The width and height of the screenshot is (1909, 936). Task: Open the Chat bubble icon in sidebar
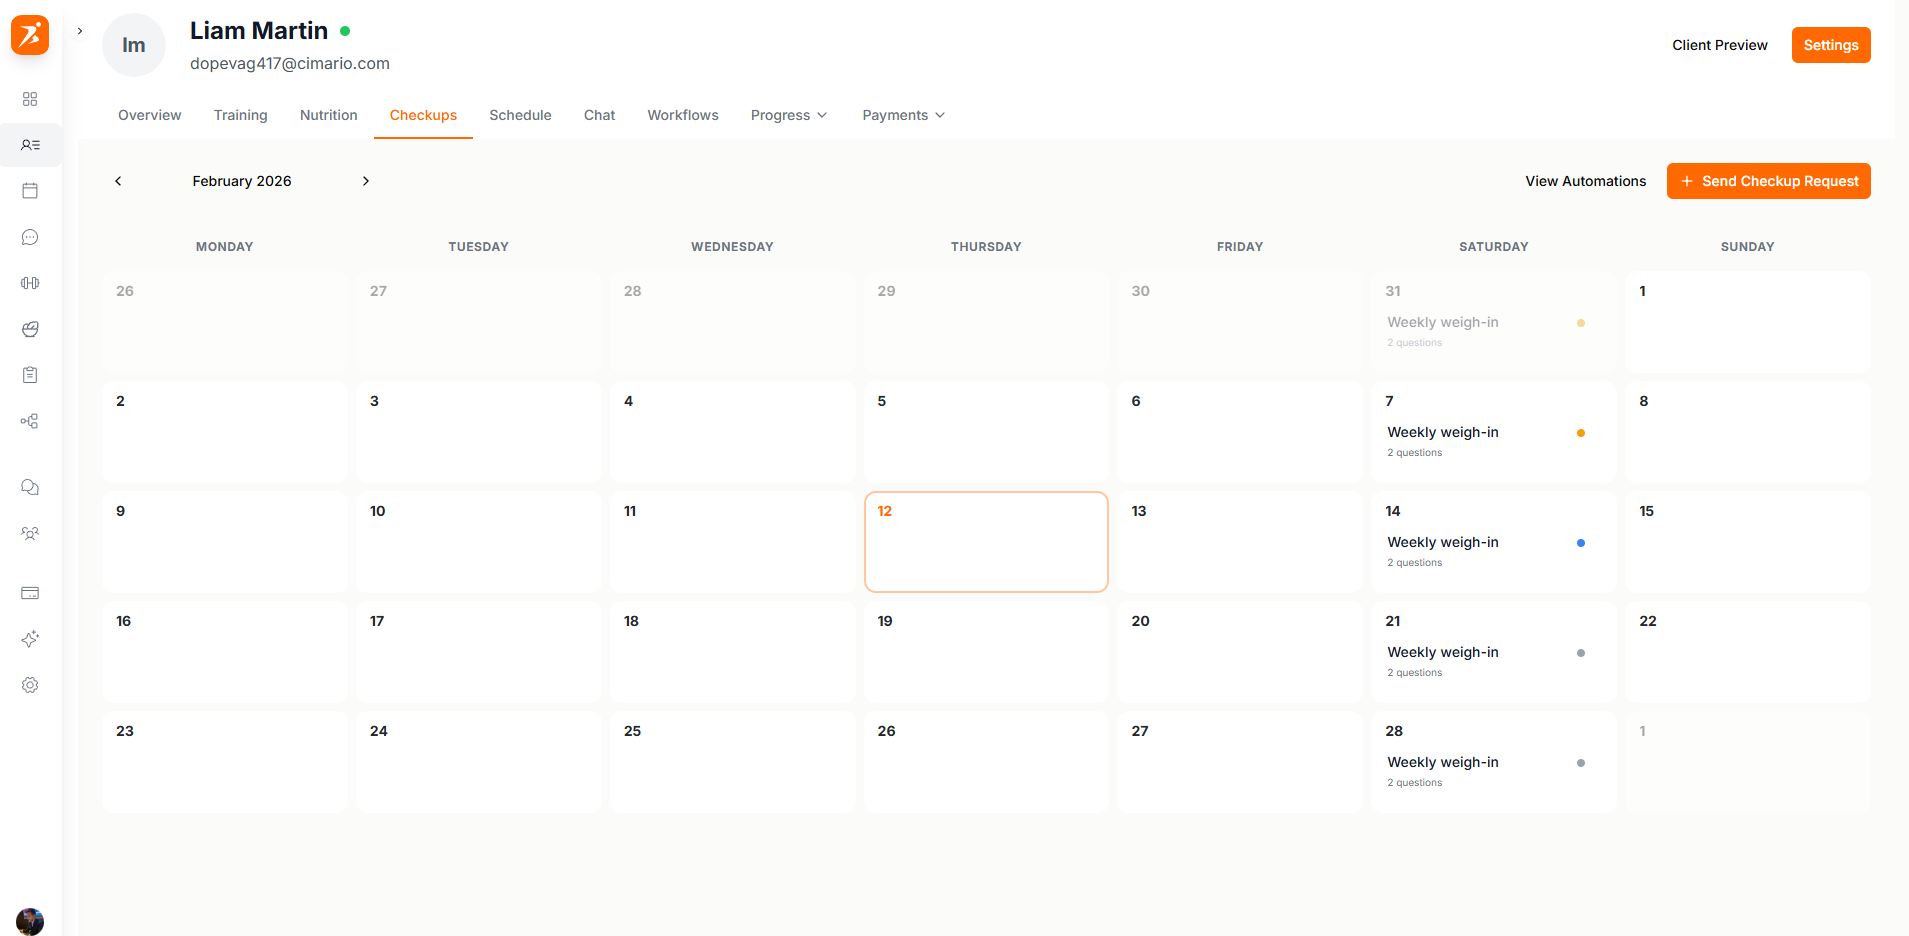click(30, 237)
